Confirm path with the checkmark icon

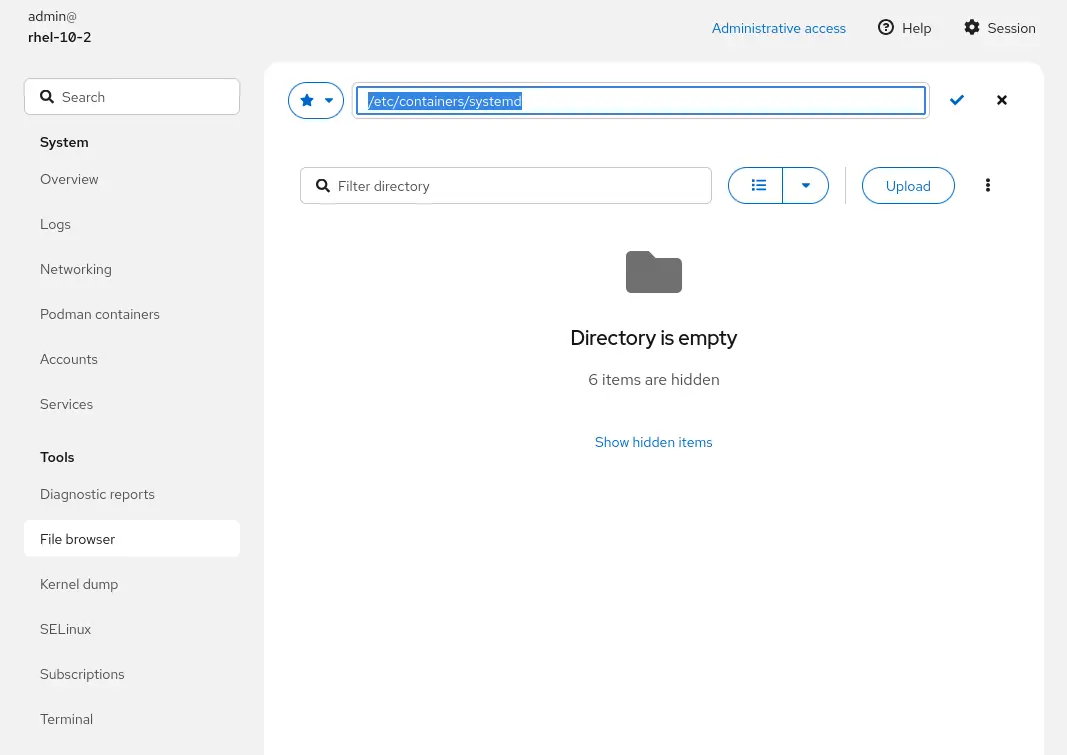pos(957,100)
